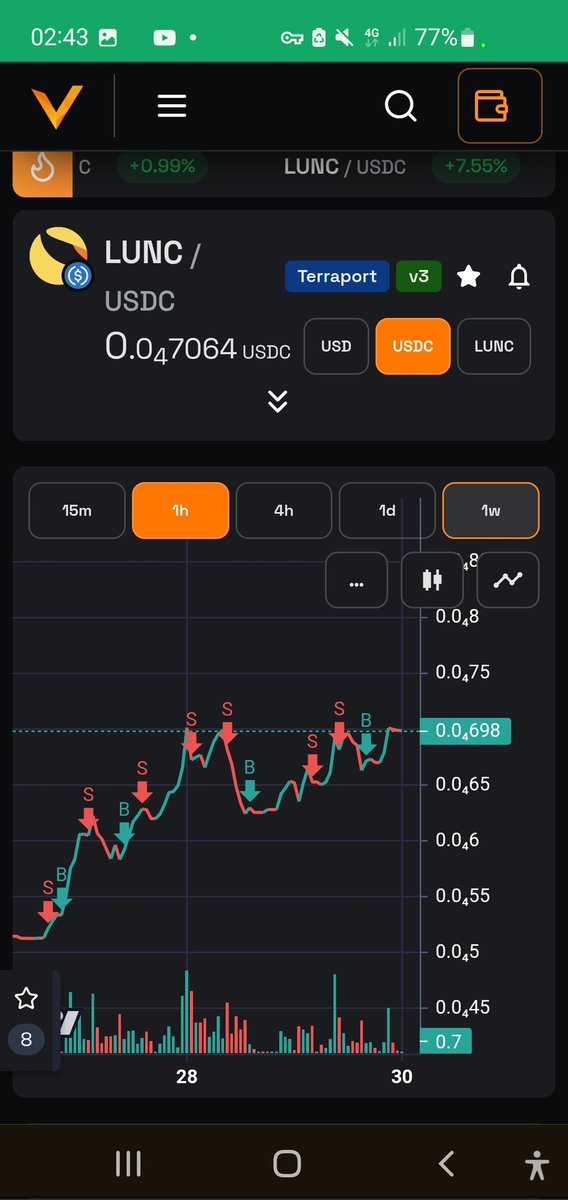Image resolution: width=568 pixels, height=1200 pixels.
Task: Select the Terraport badge
Action: 337,277
